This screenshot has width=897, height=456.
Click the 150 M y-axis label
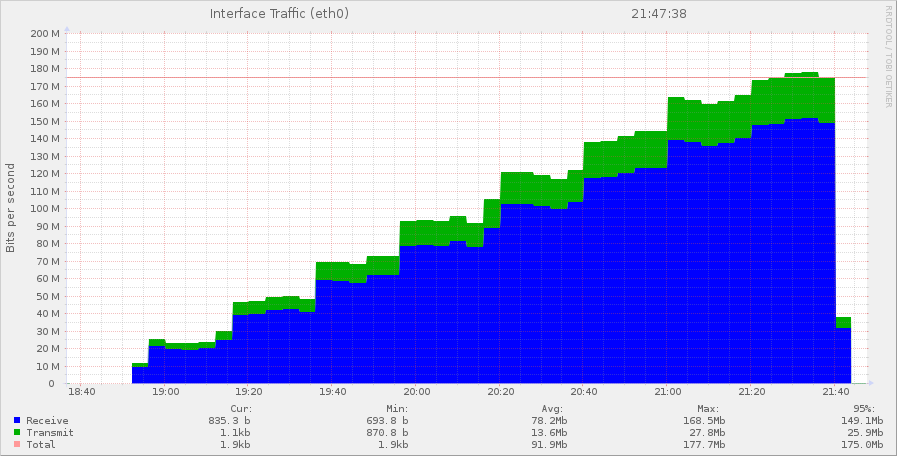(x=45, y=121)
